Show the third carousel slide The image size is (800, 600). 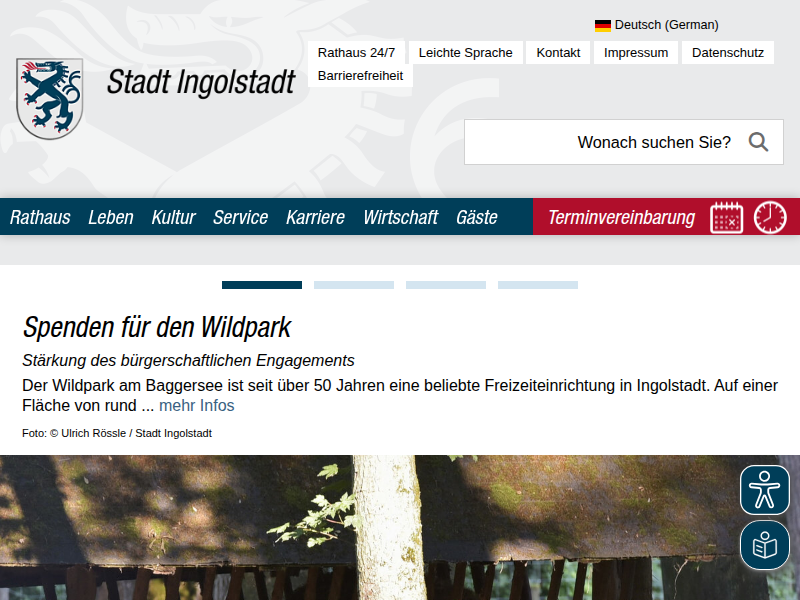click(x=446, y=285)
